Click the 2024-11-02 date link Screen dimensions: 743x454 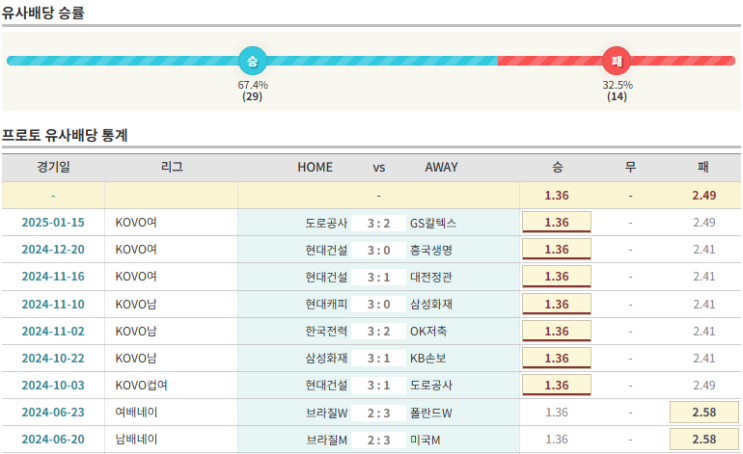point(53,331)
